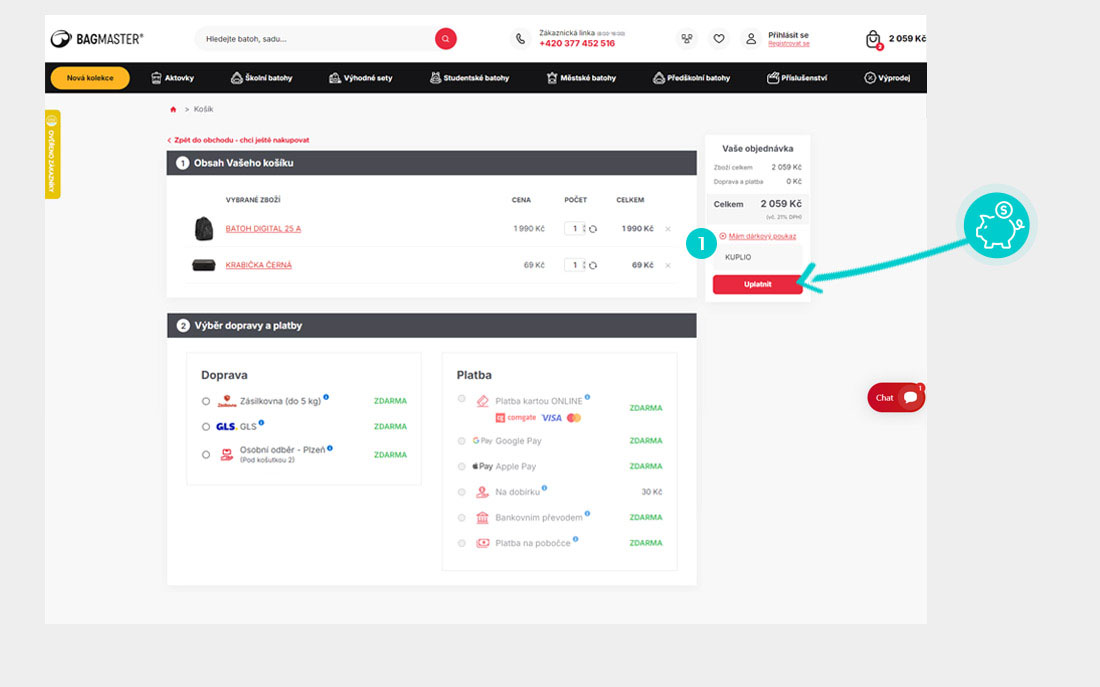Click the red search magnifier button
Viewport: 1100px width, 687px height.
[445, 39]
